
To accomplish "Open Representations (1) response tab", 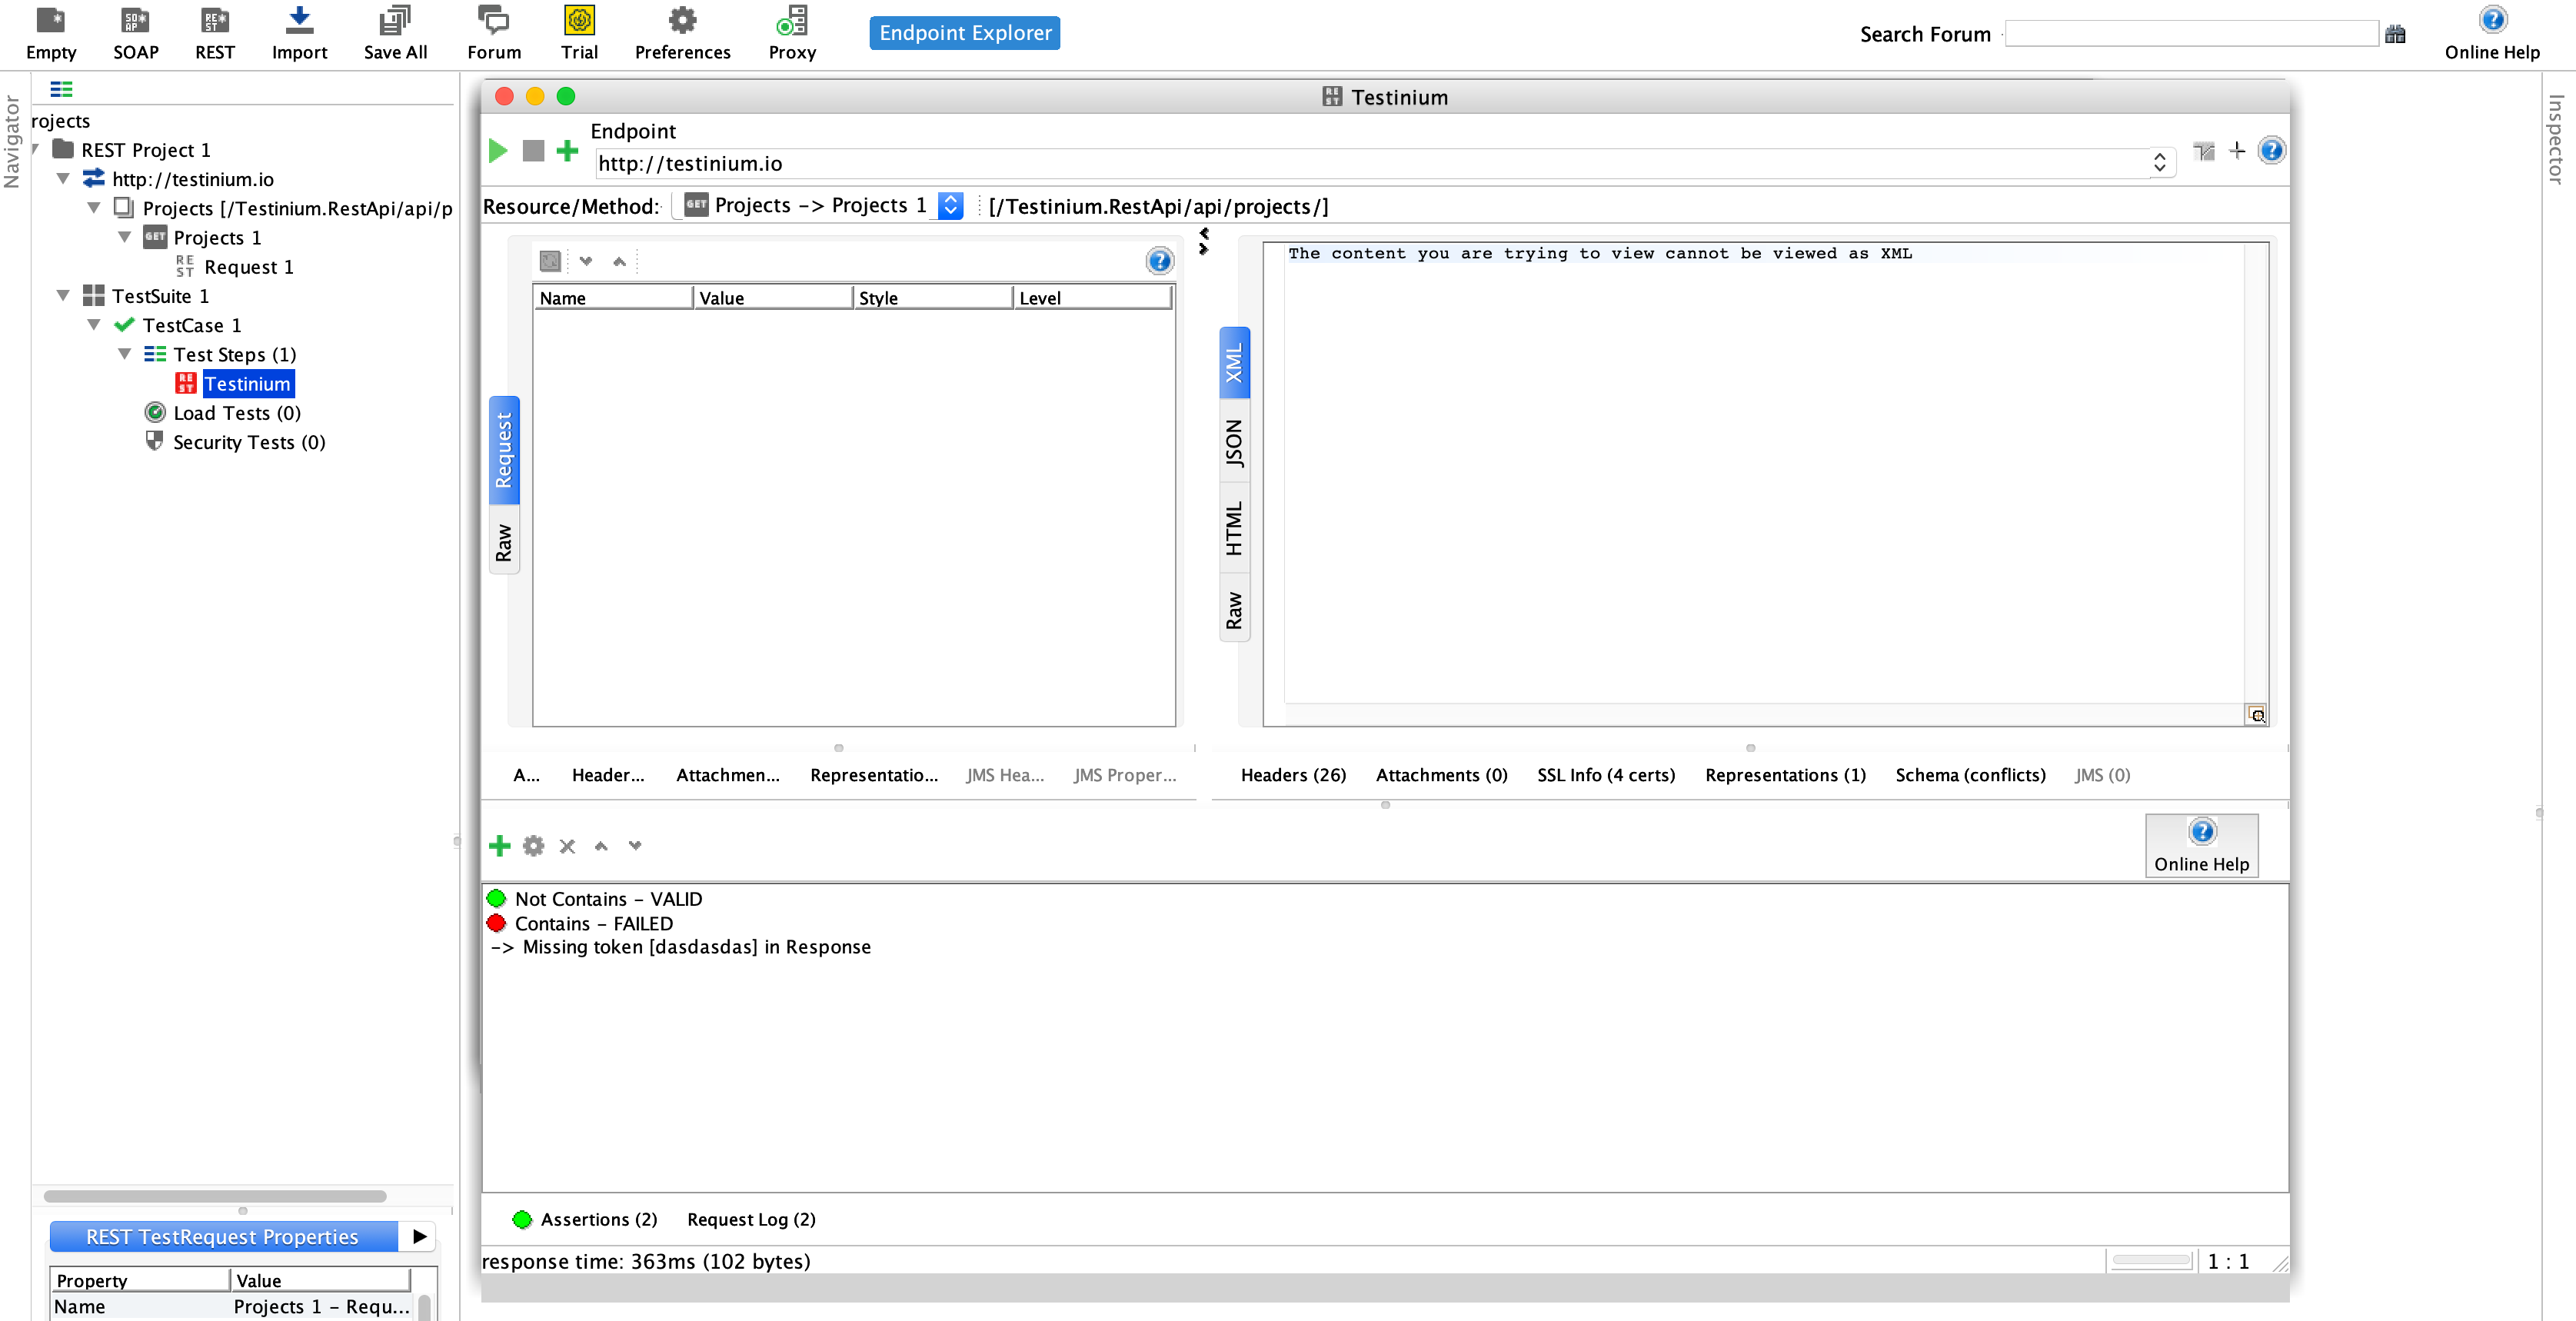I will point(1785,775).
